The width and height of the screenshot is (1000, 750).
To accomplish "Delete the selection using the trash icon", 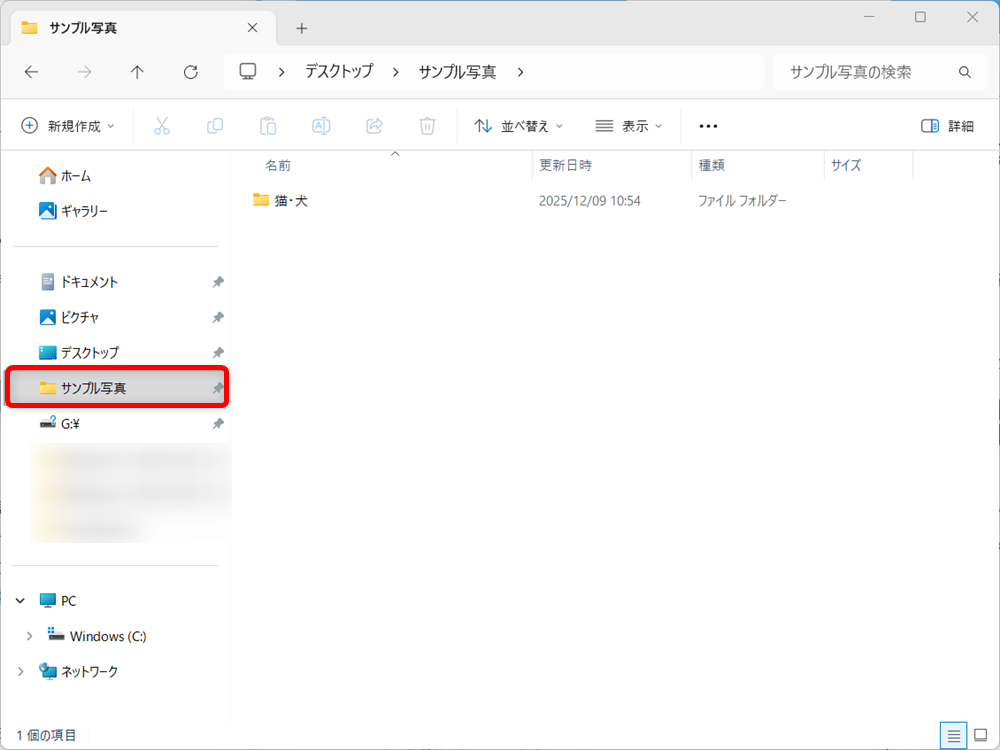I will point(427,126).
